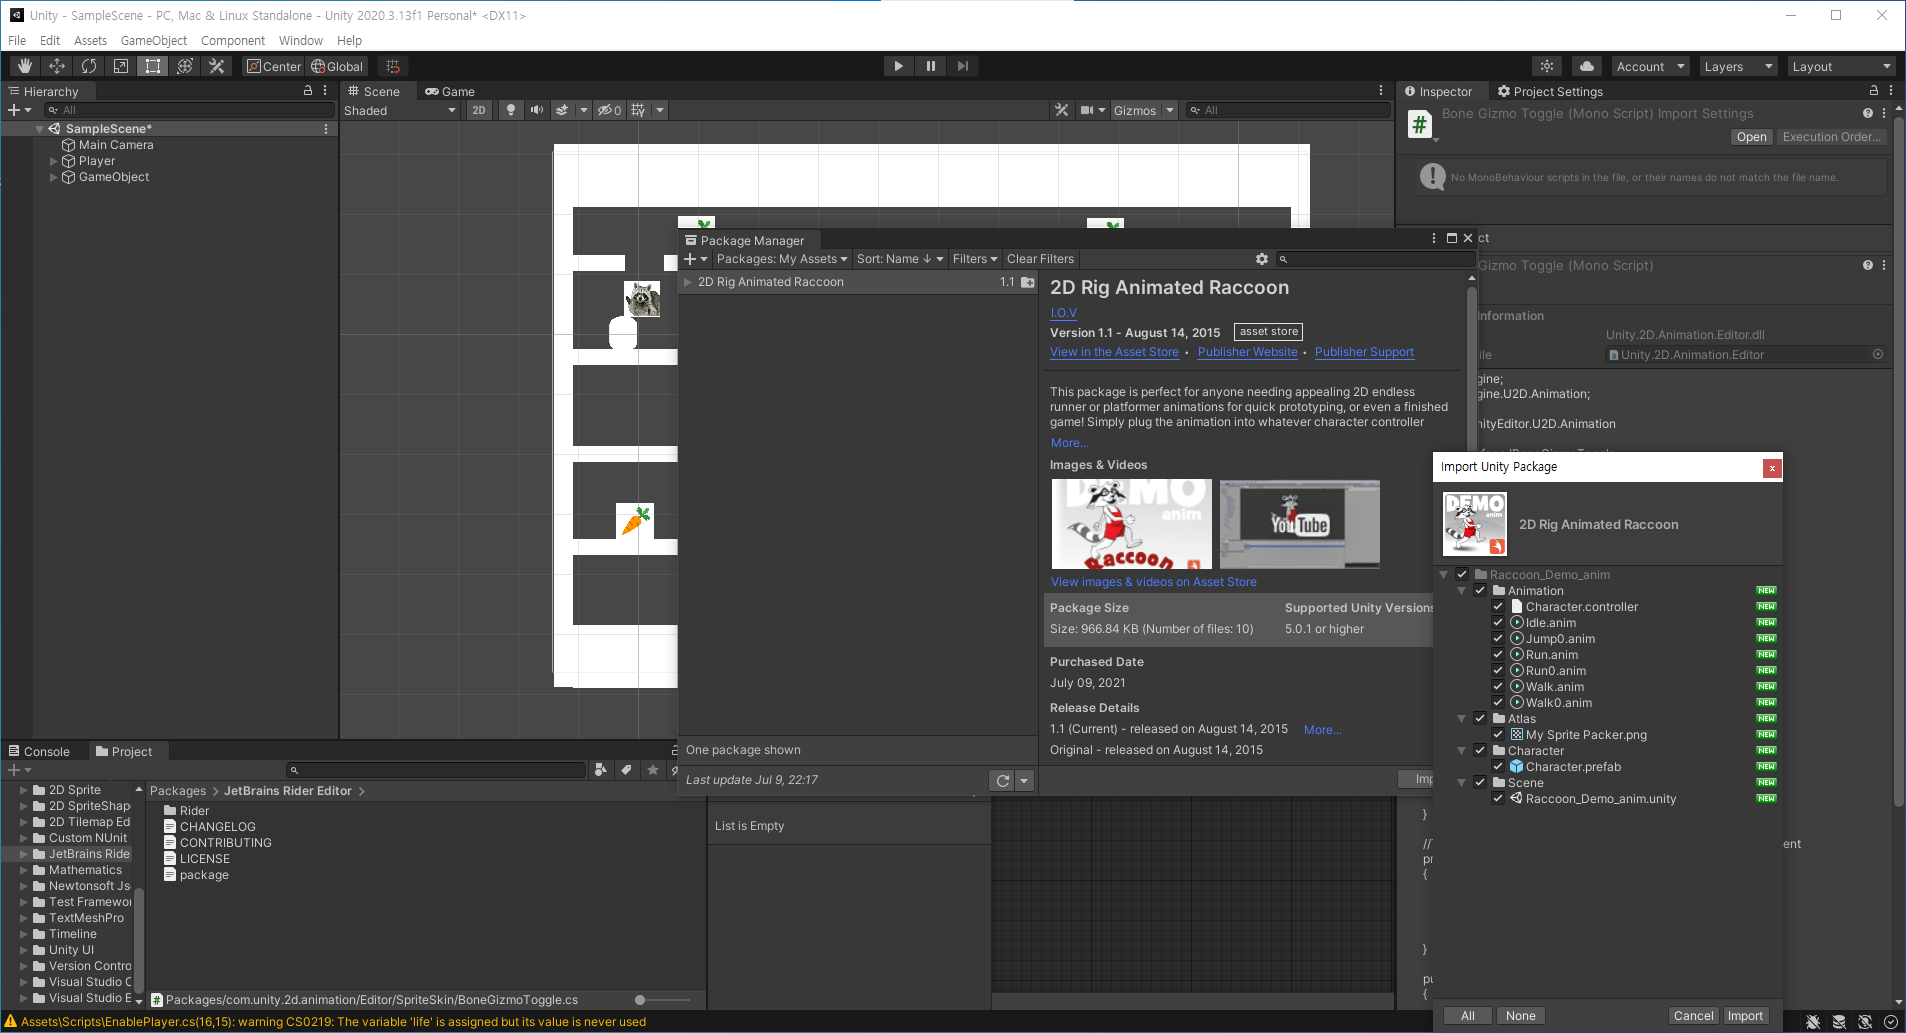This screenshot has width=1906, height=1033.
Task: Open script help icon in Inspector
Action: click(x=1867, y=113)
